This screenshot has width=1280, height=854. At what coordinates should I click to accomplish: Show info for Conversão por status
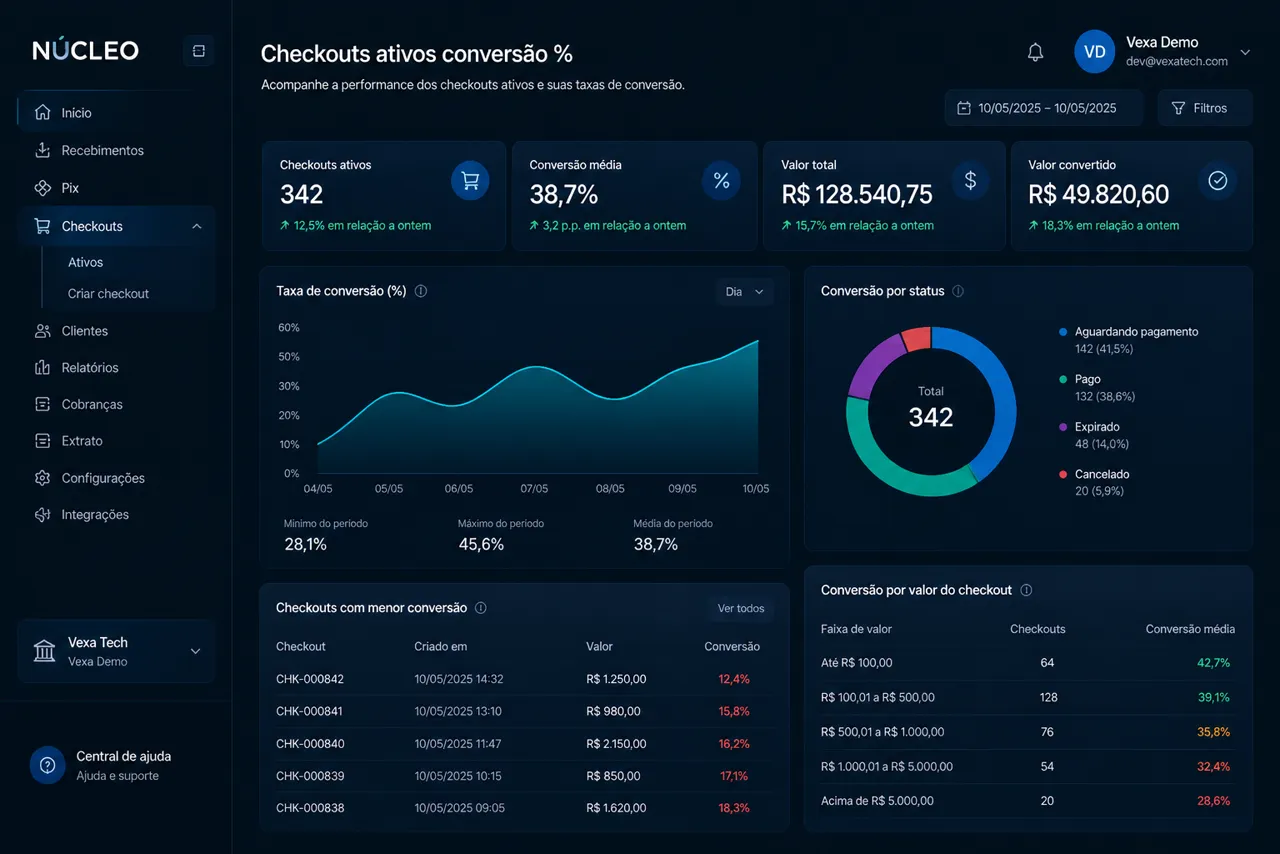pos(958,291)
